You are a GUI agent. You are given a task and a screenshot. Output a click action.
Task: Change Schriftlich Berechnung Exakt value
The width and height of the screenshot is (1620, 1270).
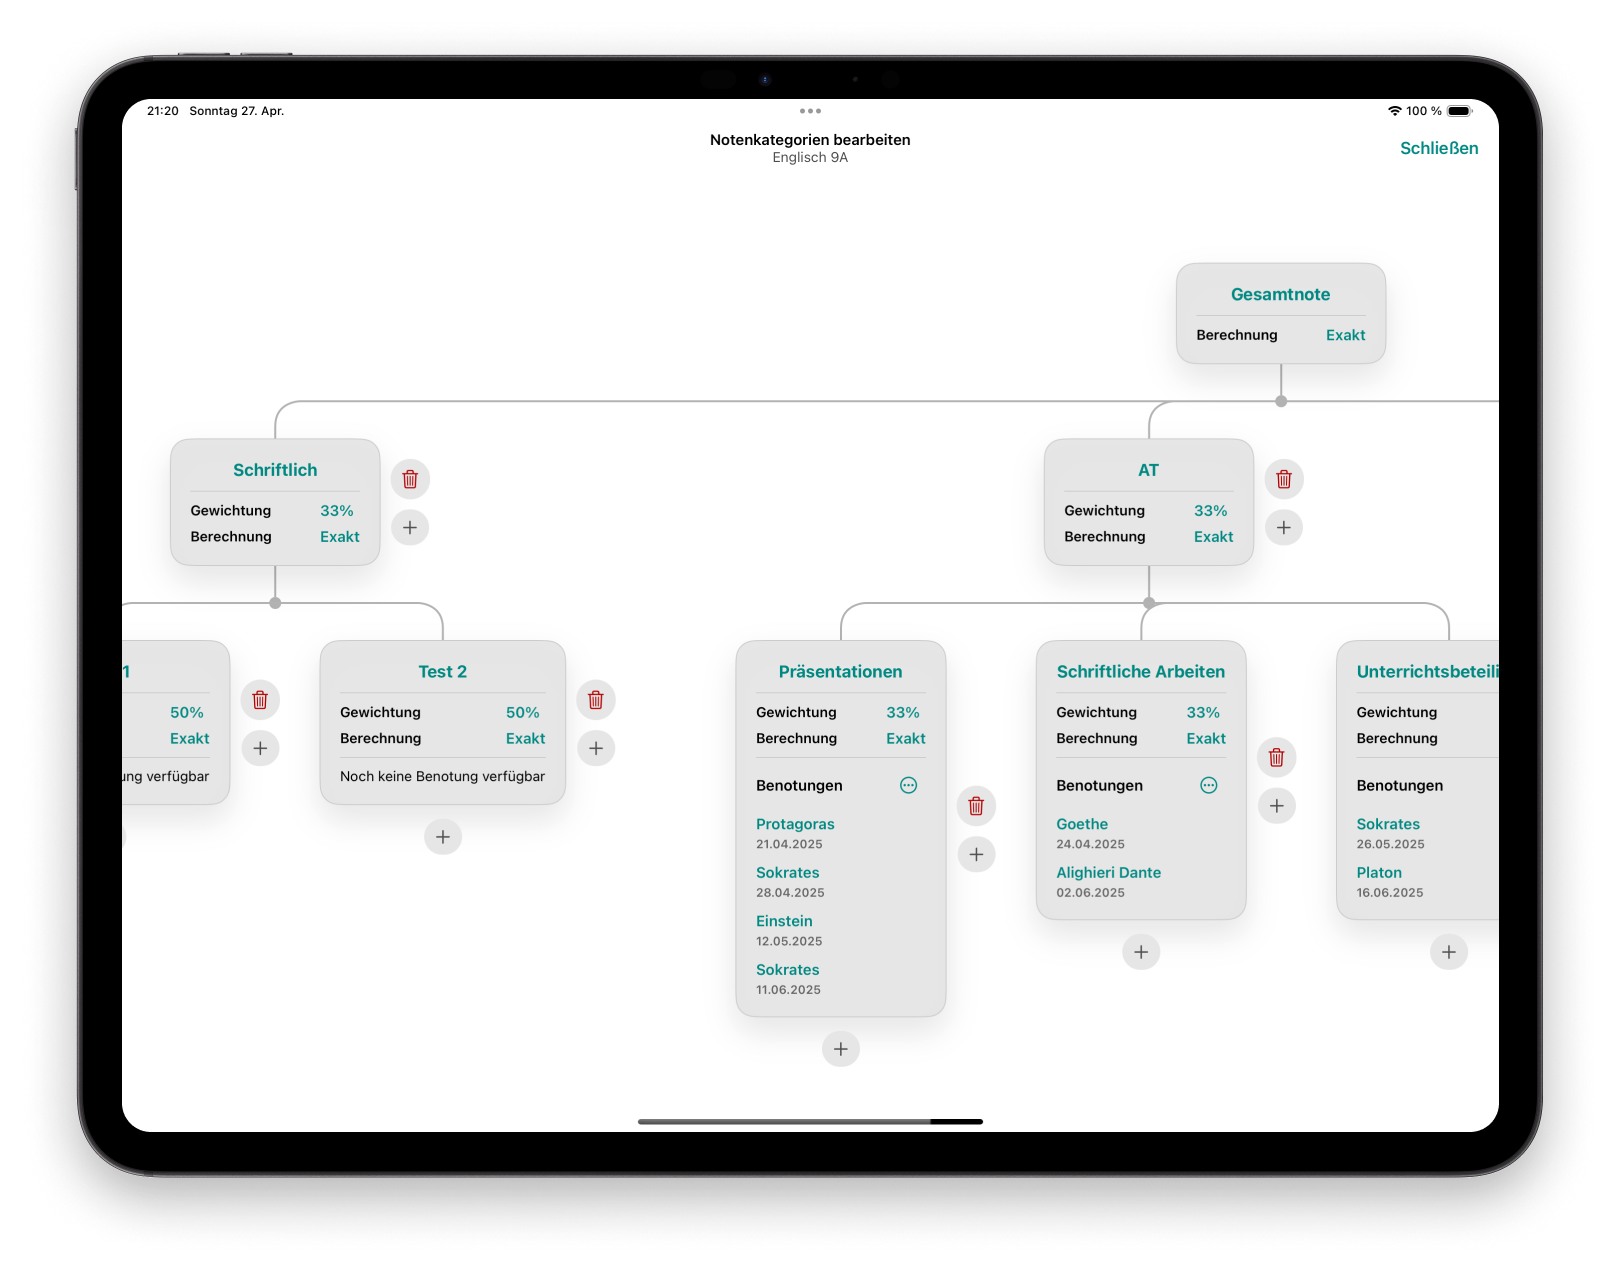click(x=340, y=537)
